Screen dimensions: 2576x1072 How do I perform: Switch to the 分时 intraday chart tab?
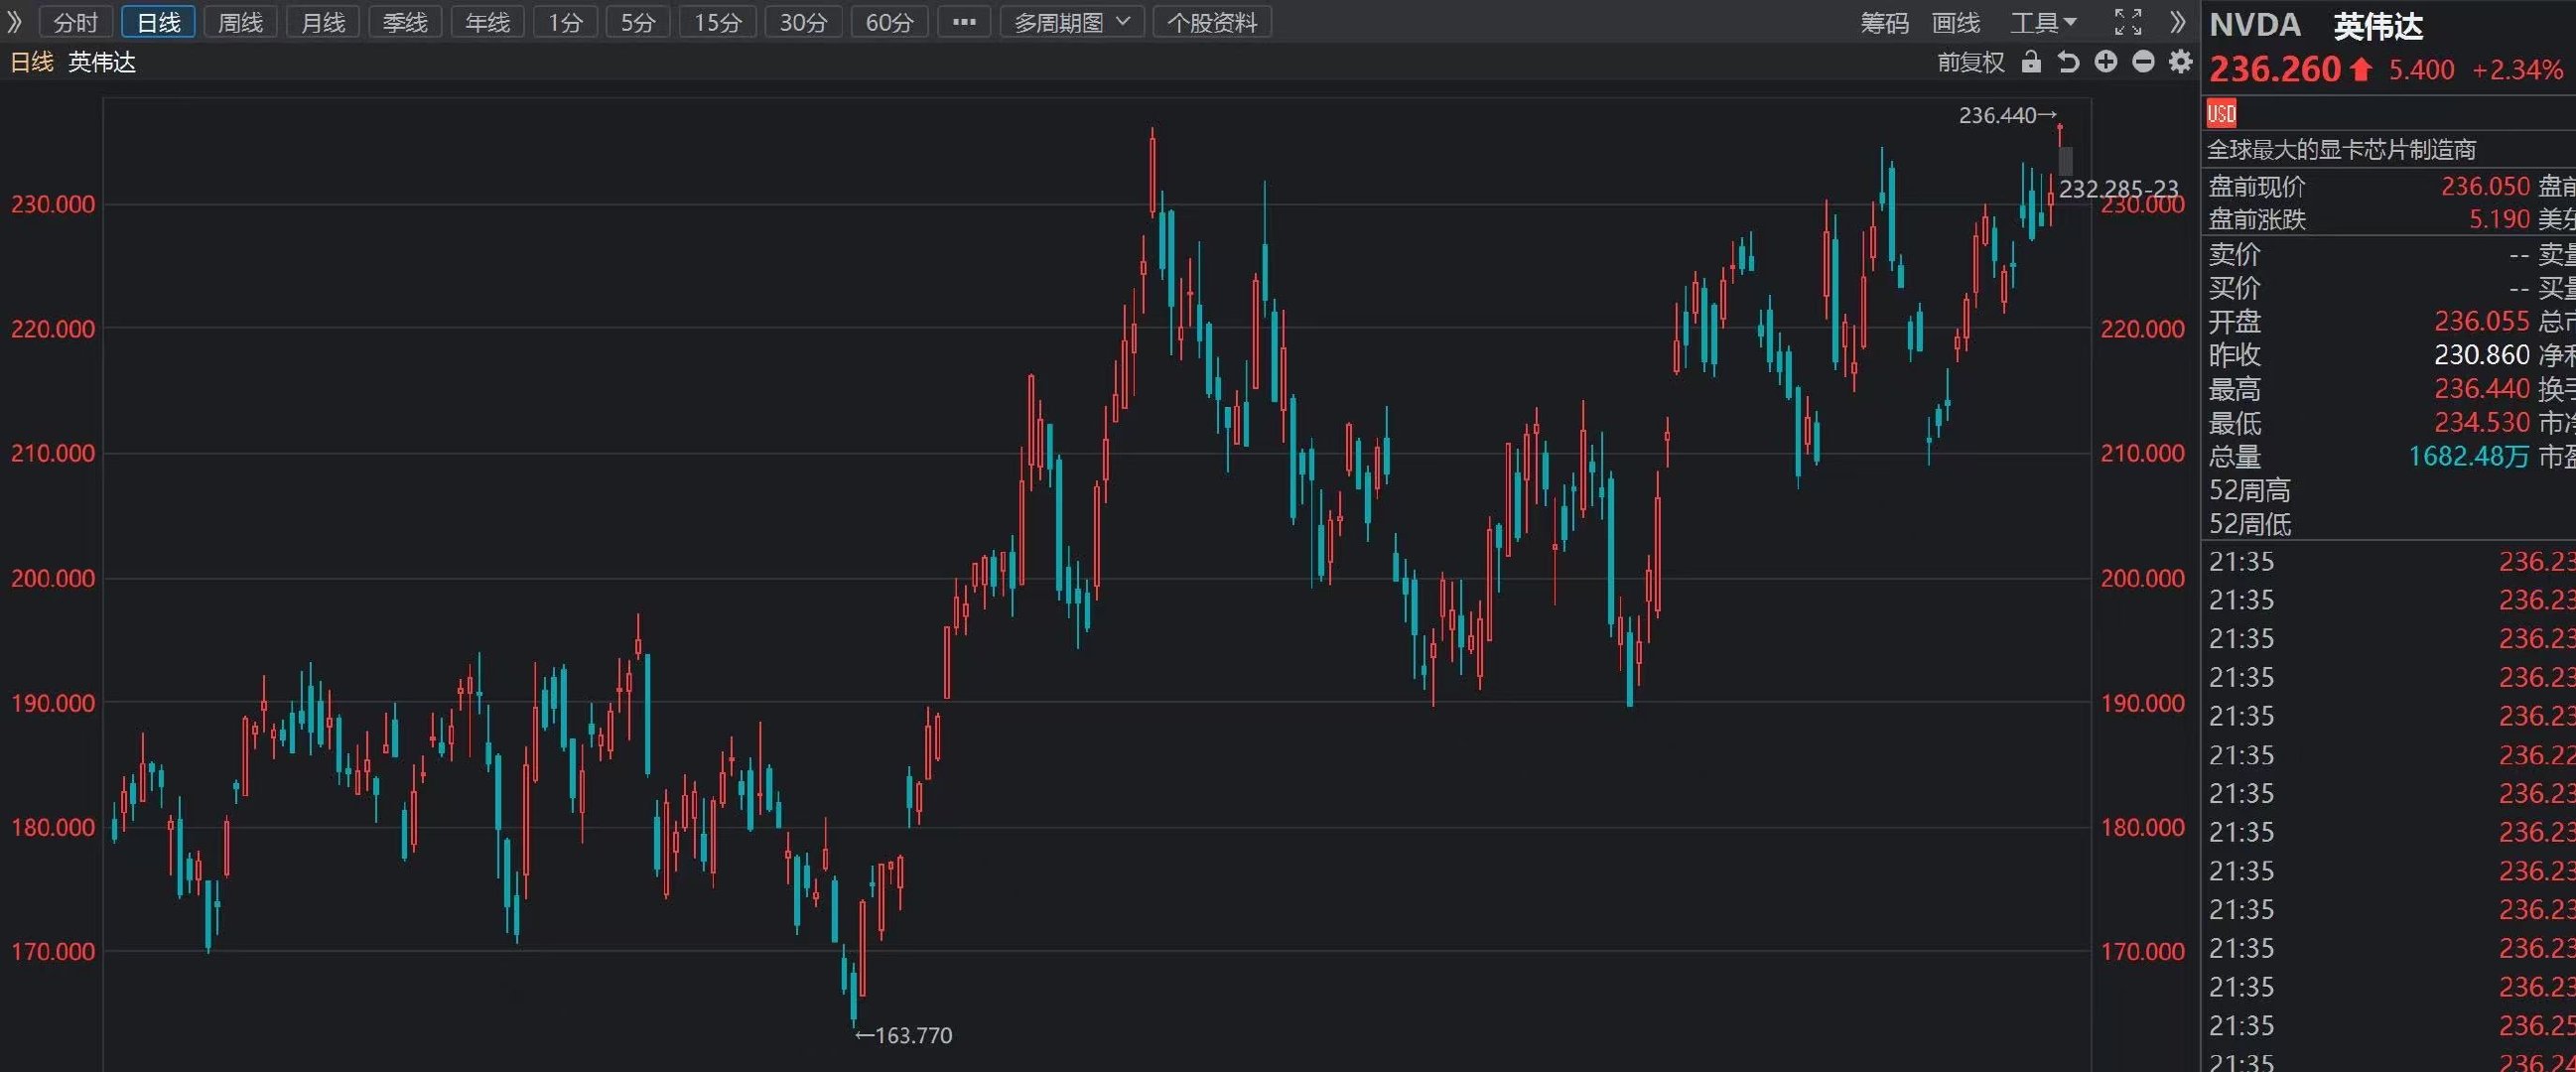(76, 22)
